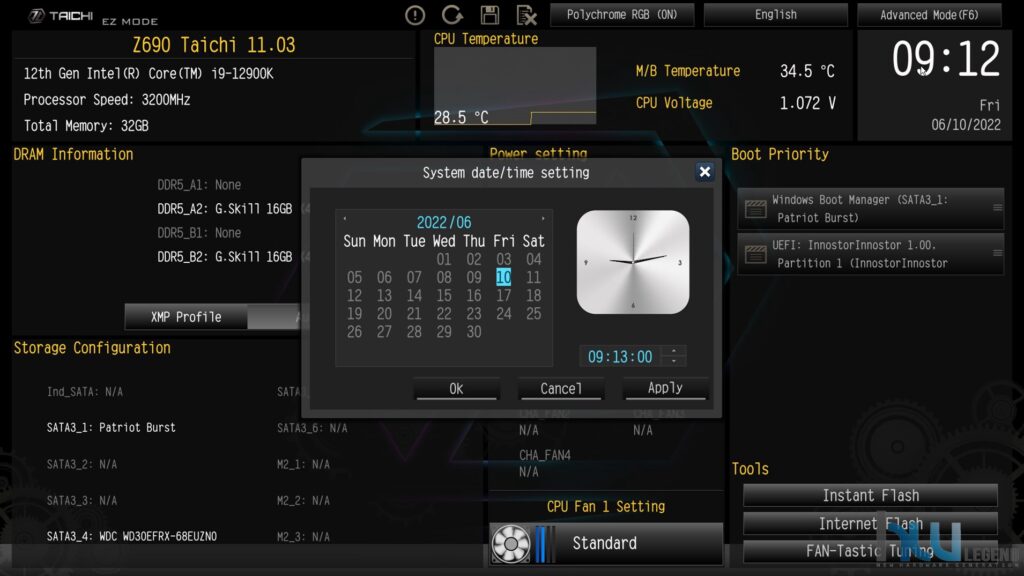Click the CHA_FAN4 fan reading
This screenshot has width=1024, height=576.
(545, 463)
